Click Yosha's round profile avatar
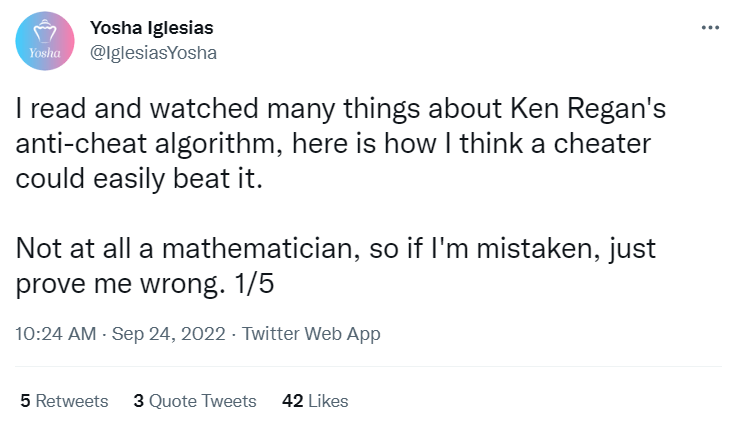Image resolution: width=732 pixels, height=425 pixels. [x=45, y=41]
